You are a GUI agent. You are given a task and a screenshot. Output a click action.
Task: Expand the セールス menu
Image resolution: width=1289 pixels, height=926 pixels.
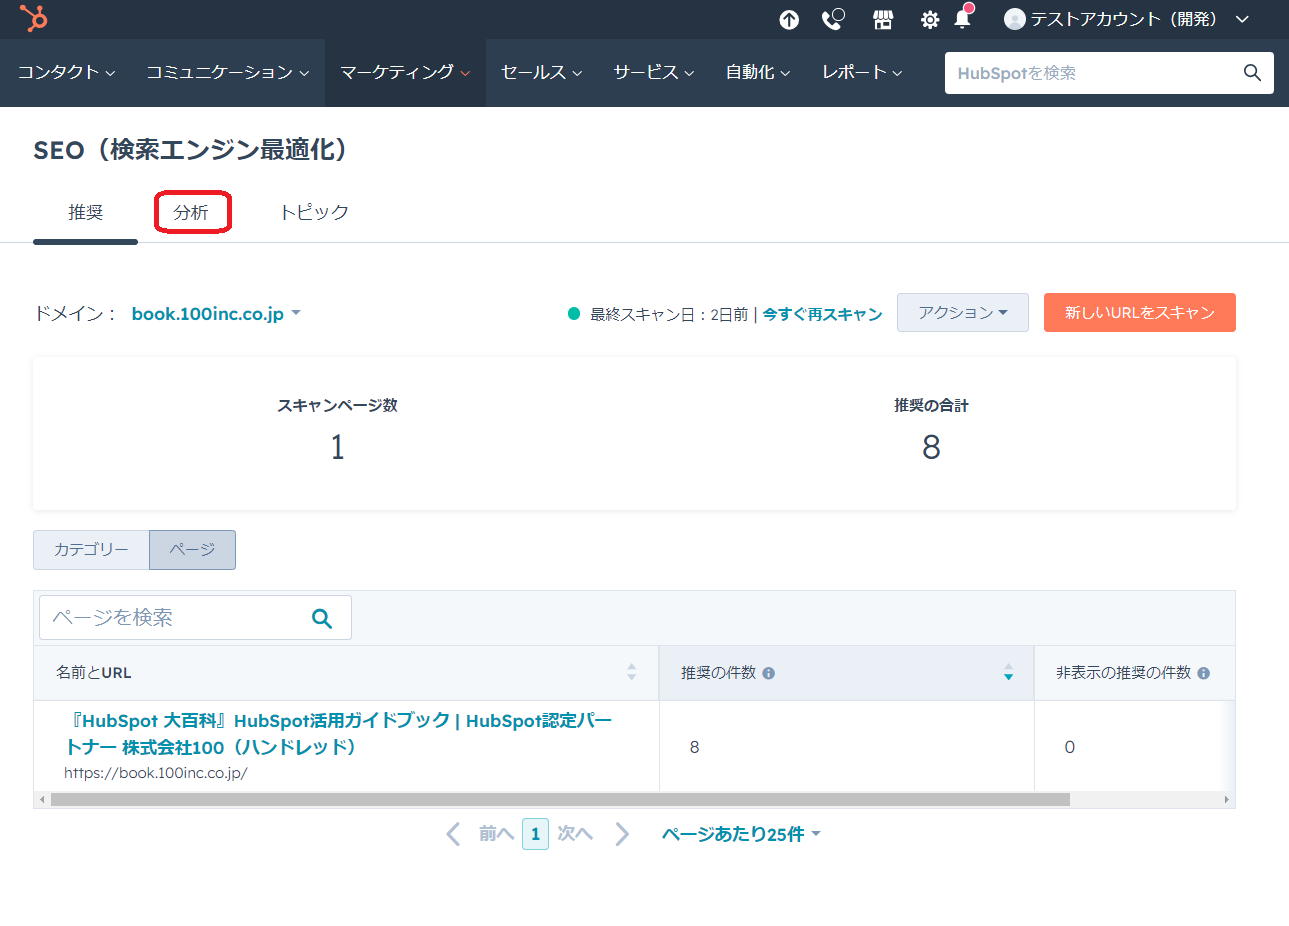pos(541,72)
